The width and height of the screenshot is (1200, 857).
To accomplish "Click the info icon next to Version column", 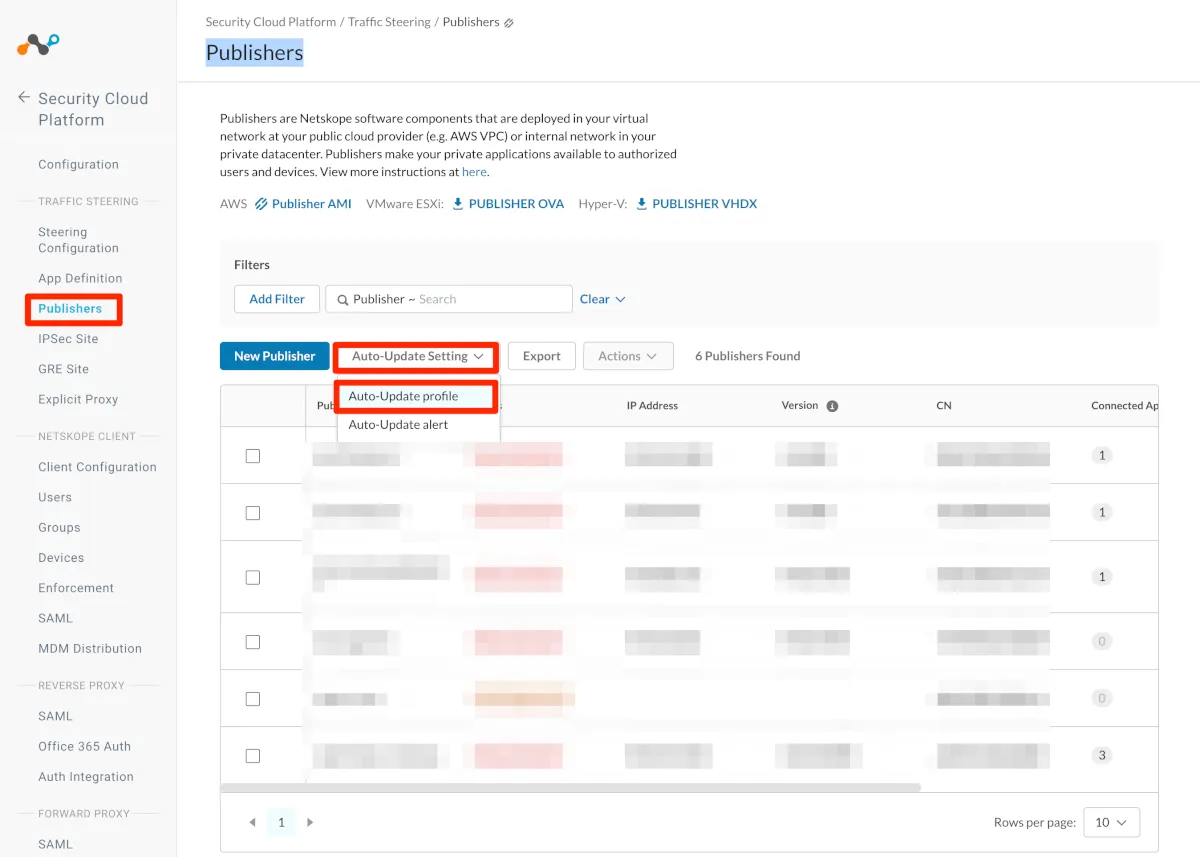I will pos(832,406).
